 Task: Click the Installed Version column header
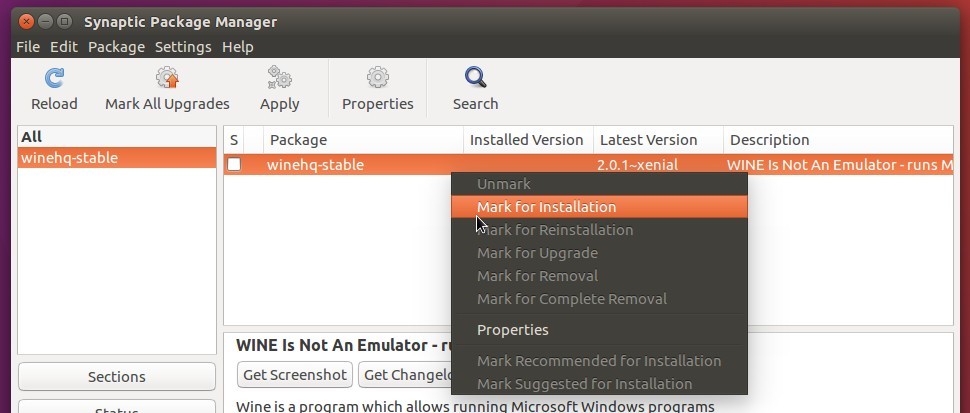pos(528,140)
